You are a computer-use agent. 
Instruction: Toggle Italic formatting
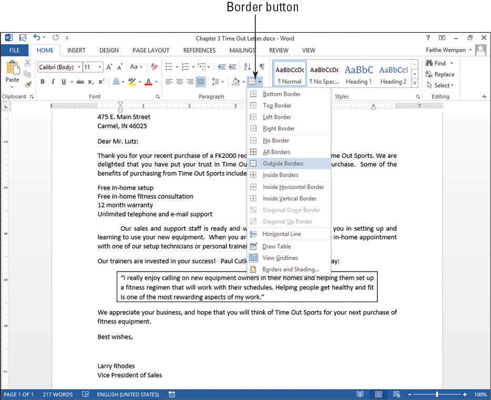click(53, 82)
